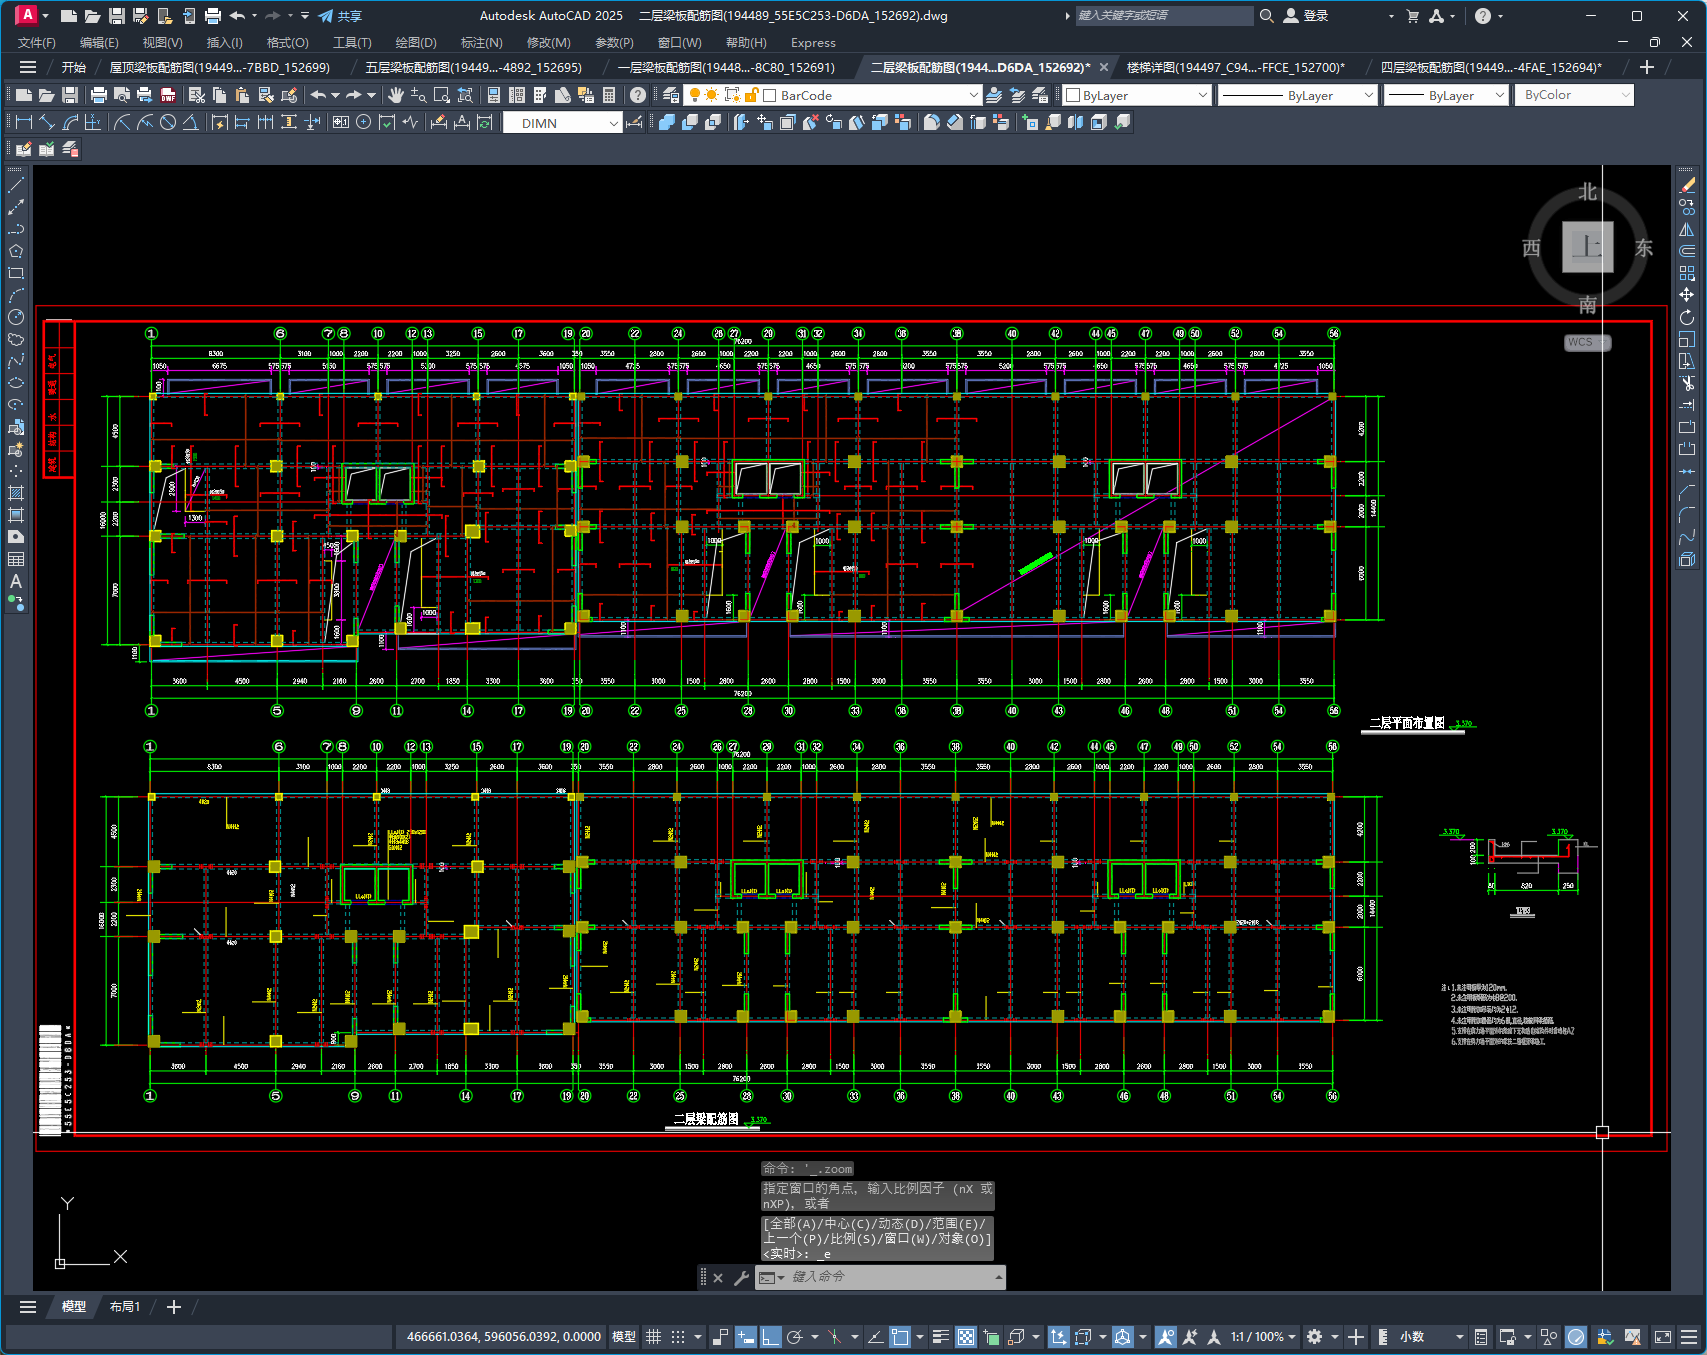Image resolution: width=1707 pixels, height=1355 pixels.
Task: Click the Plot printer icon in toolbar
Action: 99,95
